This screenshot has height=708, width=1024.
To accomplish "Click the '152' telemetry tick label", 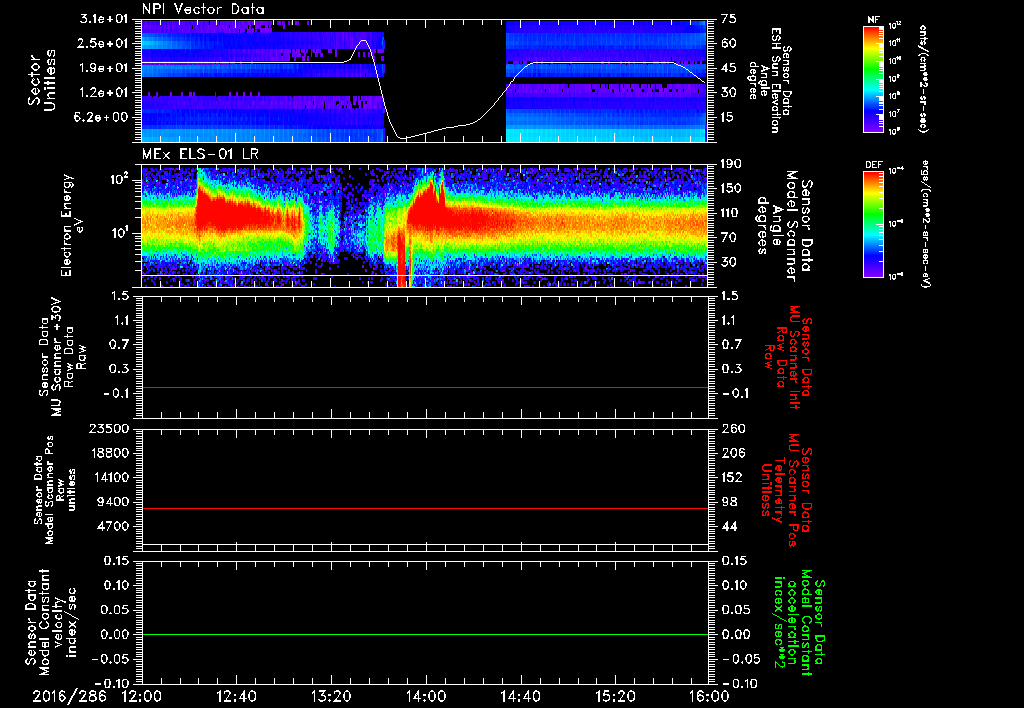I will (732, 477).
